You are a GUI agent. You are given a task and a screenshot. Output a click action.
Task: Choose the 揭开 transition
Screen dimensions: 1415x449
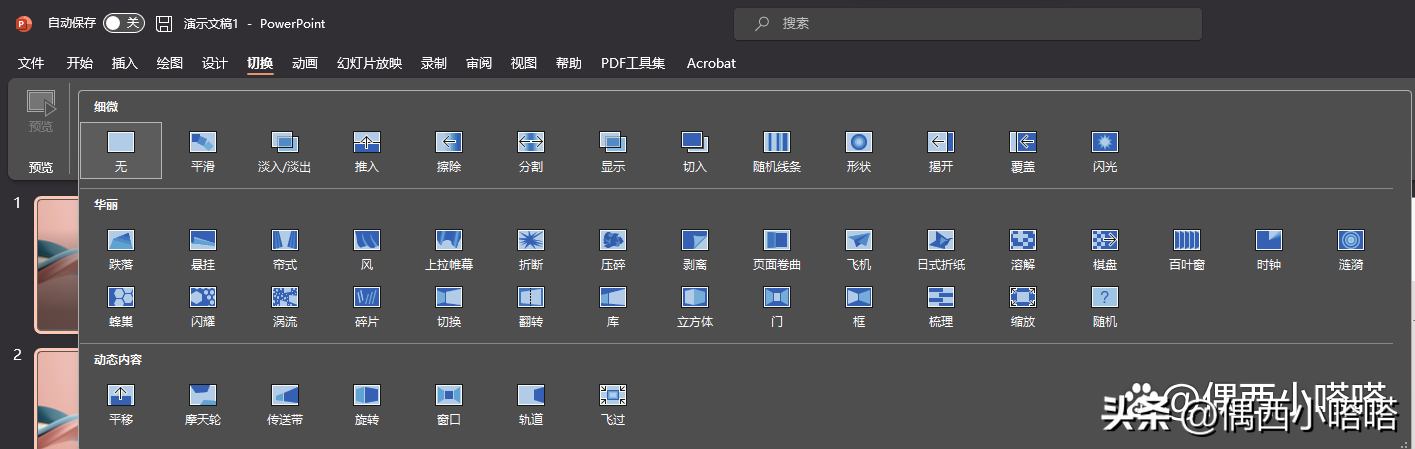941,151
